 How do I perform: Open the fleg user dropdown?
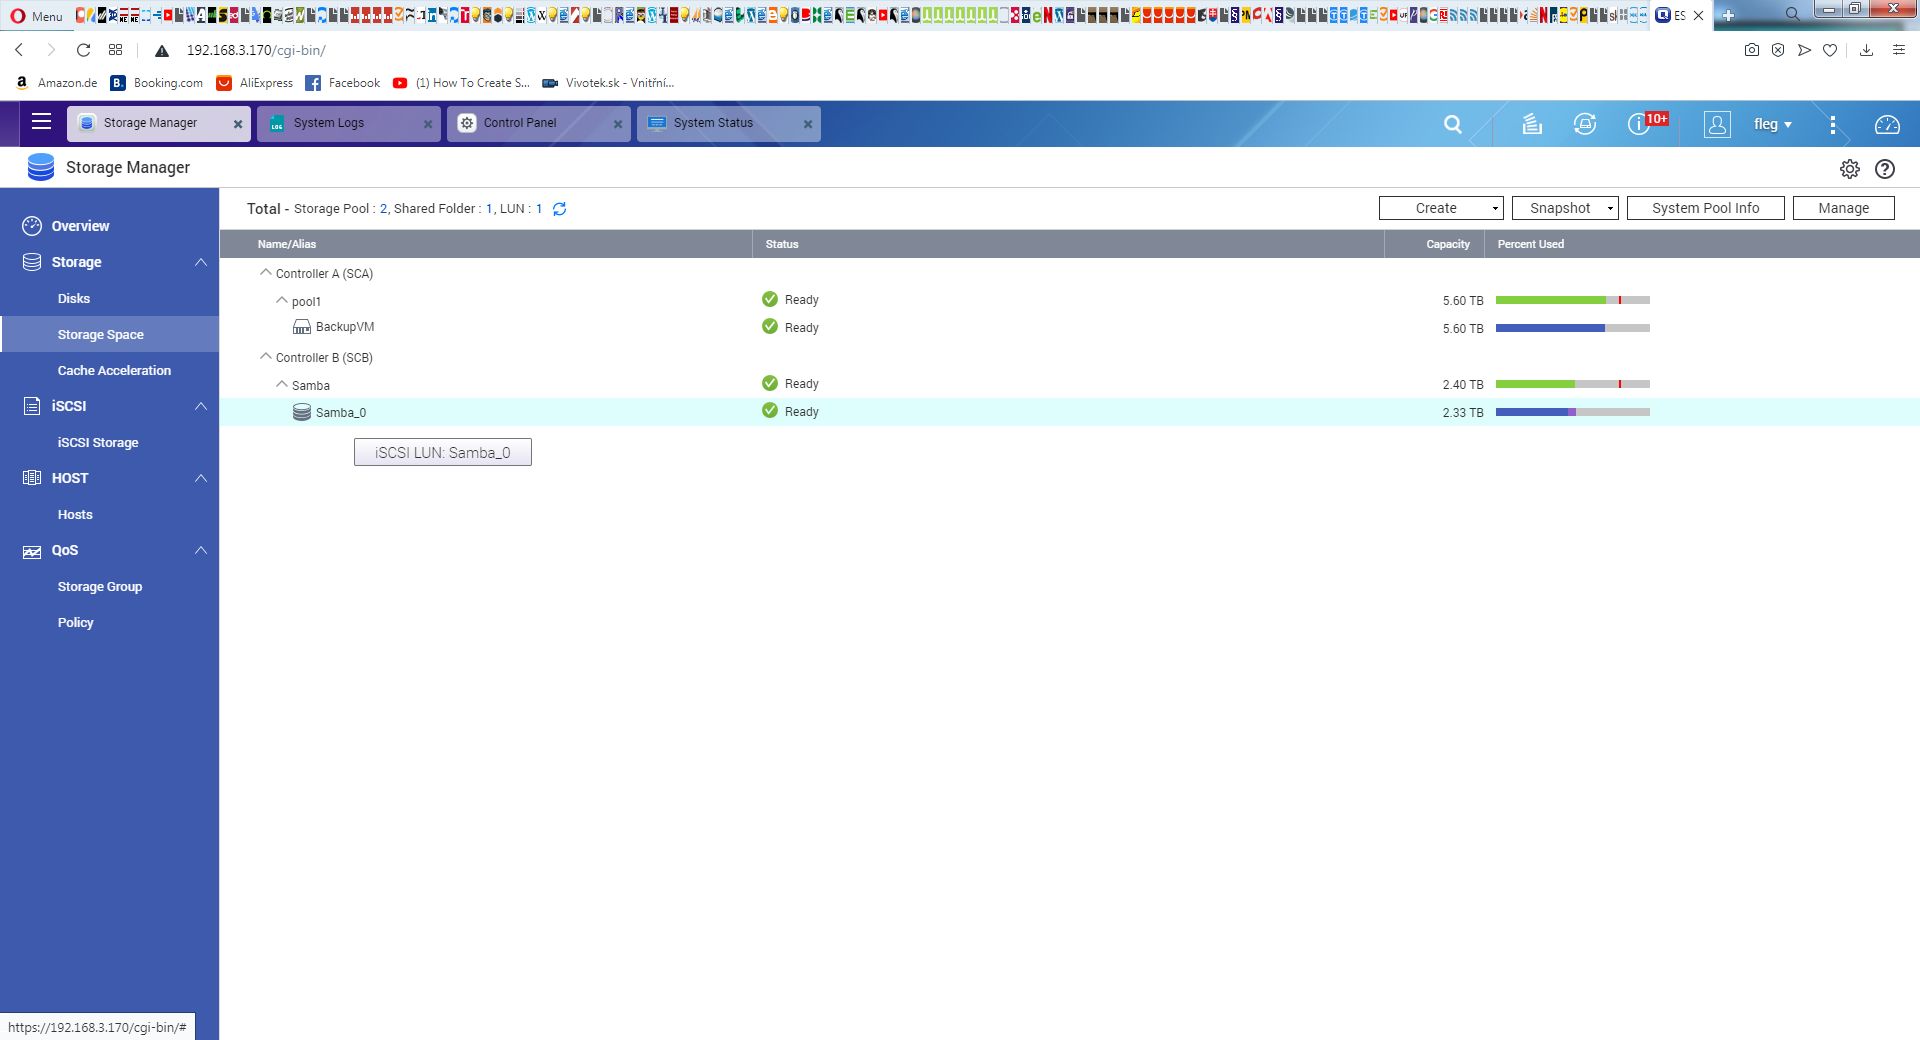point(1772,124)
